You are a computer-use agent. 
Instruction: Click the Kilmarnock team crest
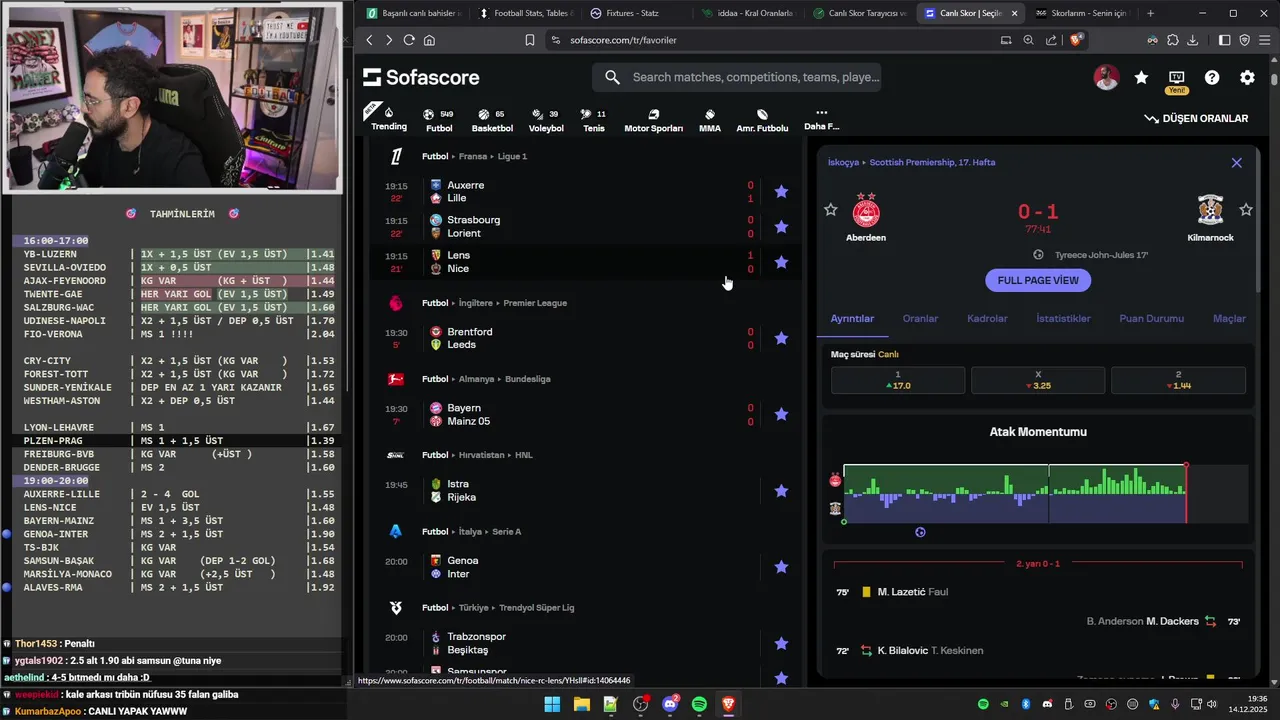click(1210, 211)
